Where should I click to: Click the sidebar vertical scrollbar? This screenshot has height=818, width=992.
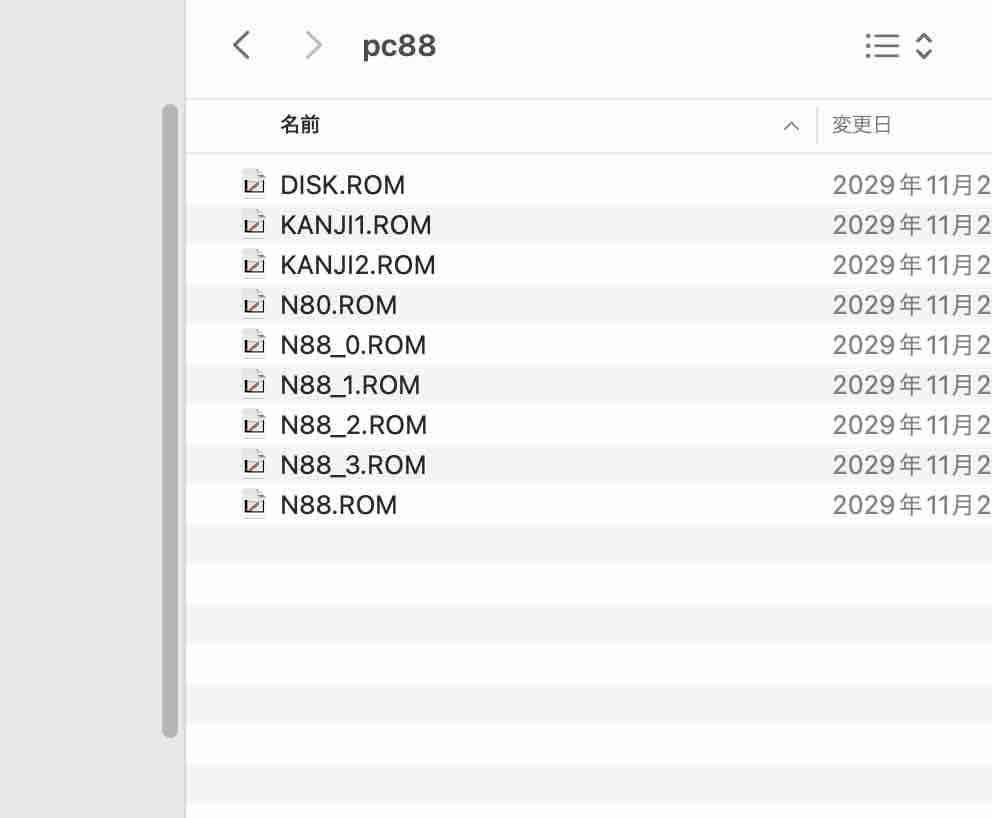(x=170, y=421)
